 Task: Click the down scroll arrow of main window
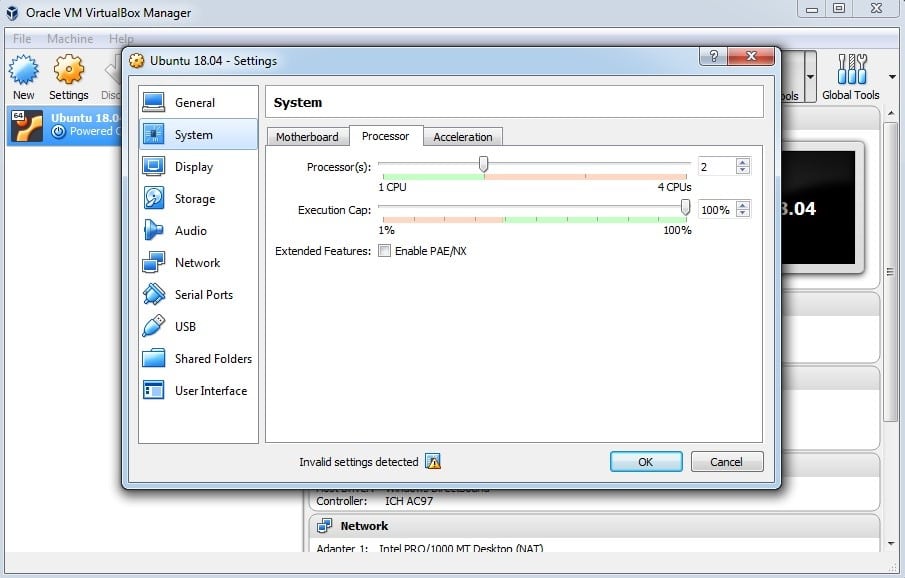pyautogui.click(x=891, y=543)
